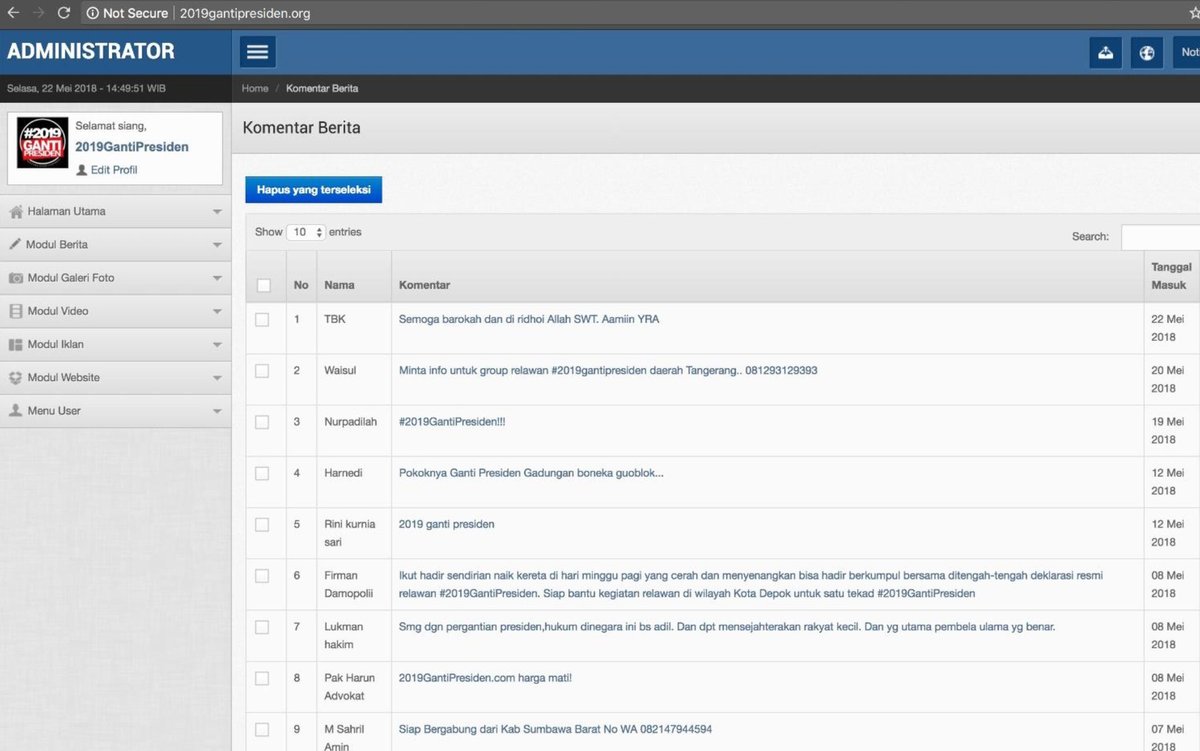Check the box for TBK comment row

[262, 320]
